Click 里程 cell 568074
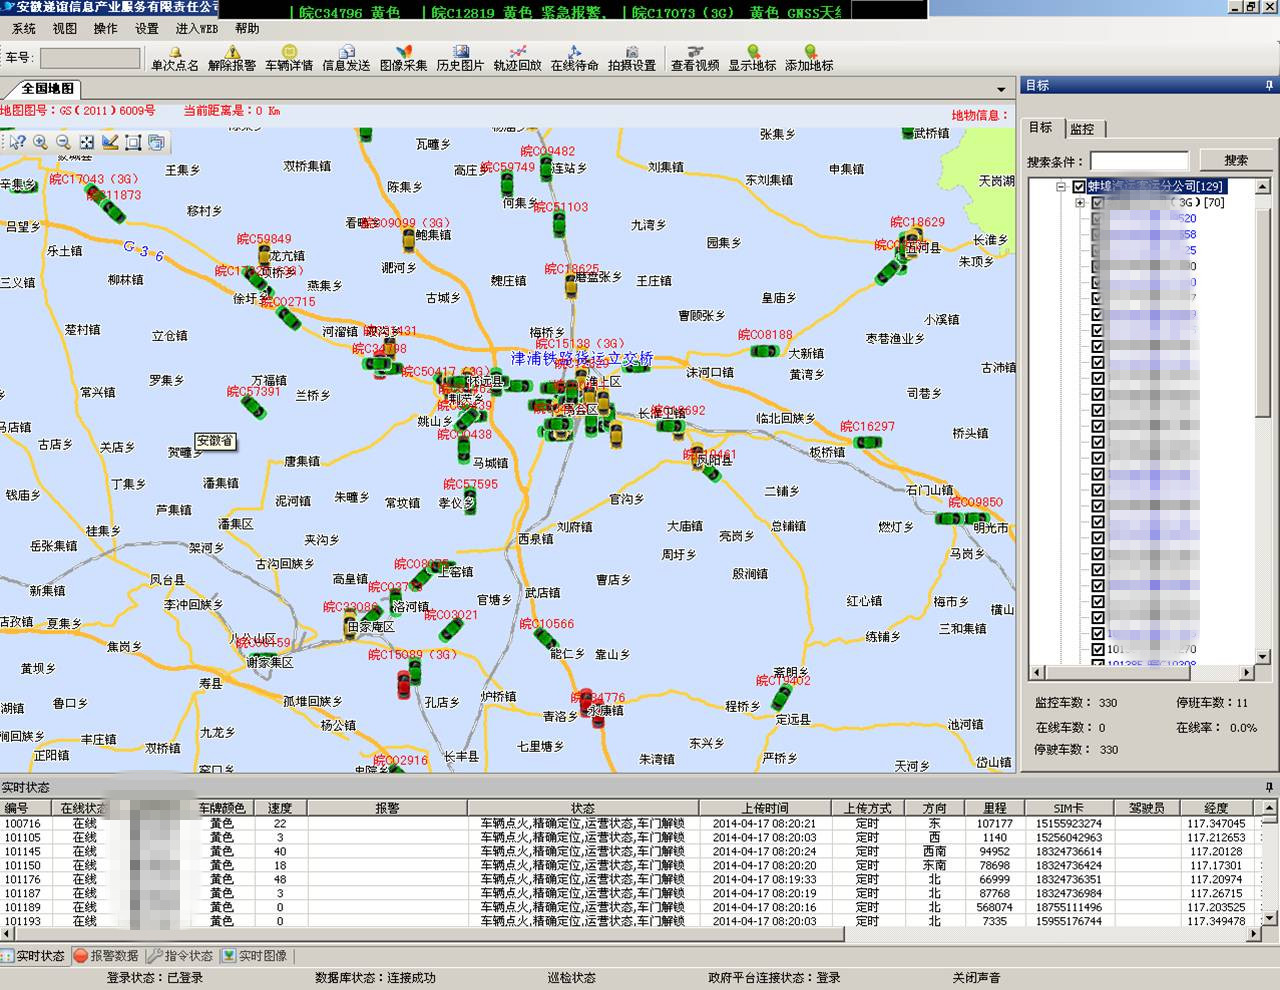 (994, 908)
